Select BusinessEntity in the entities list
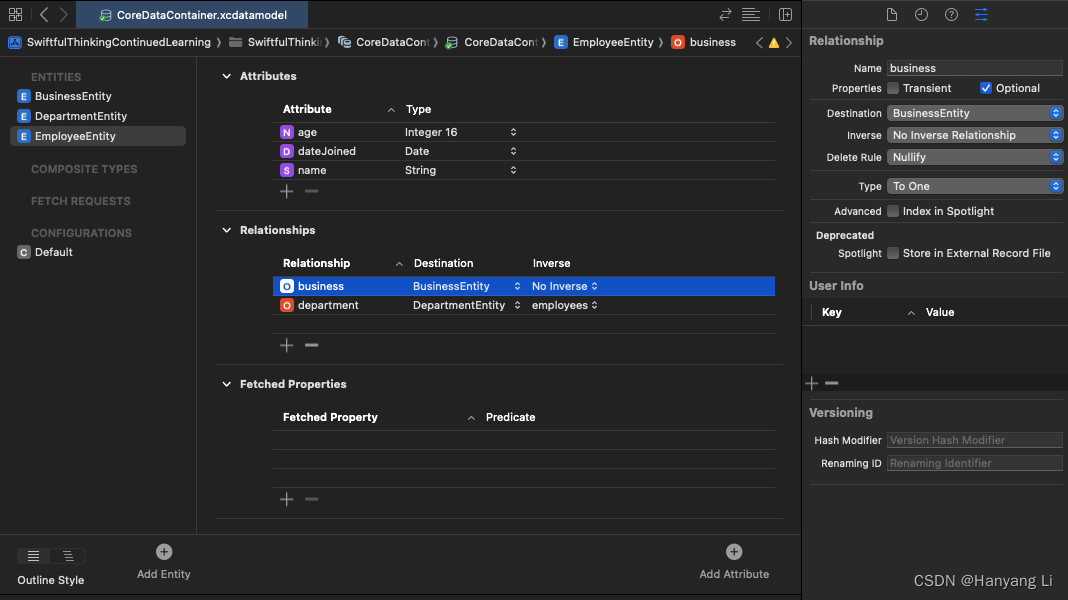 pyautogui.click(x=73, y=96)
